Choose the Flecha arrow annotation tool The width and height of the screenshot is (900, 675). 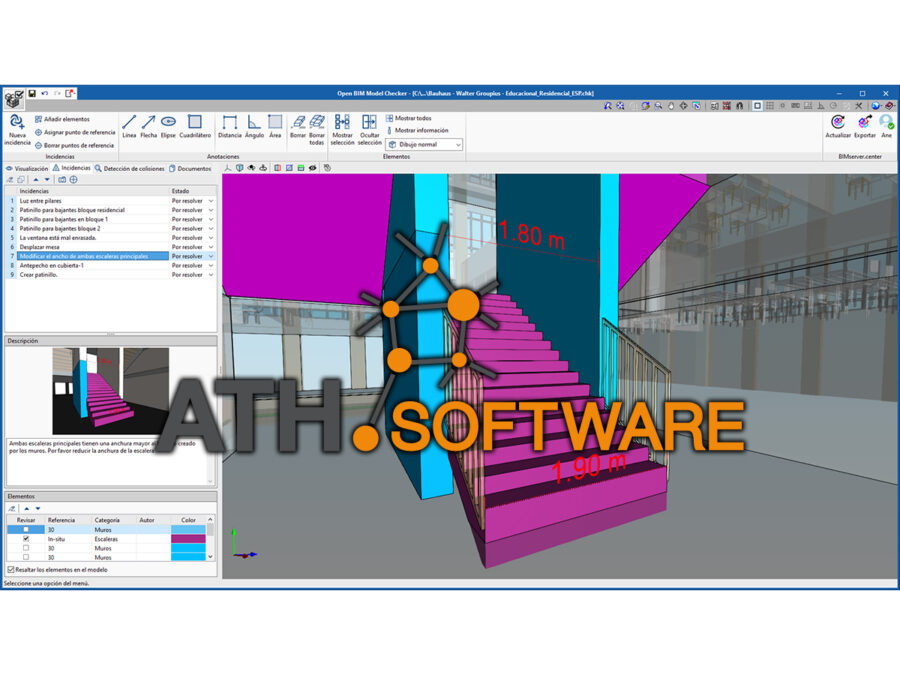pos(148,126)
